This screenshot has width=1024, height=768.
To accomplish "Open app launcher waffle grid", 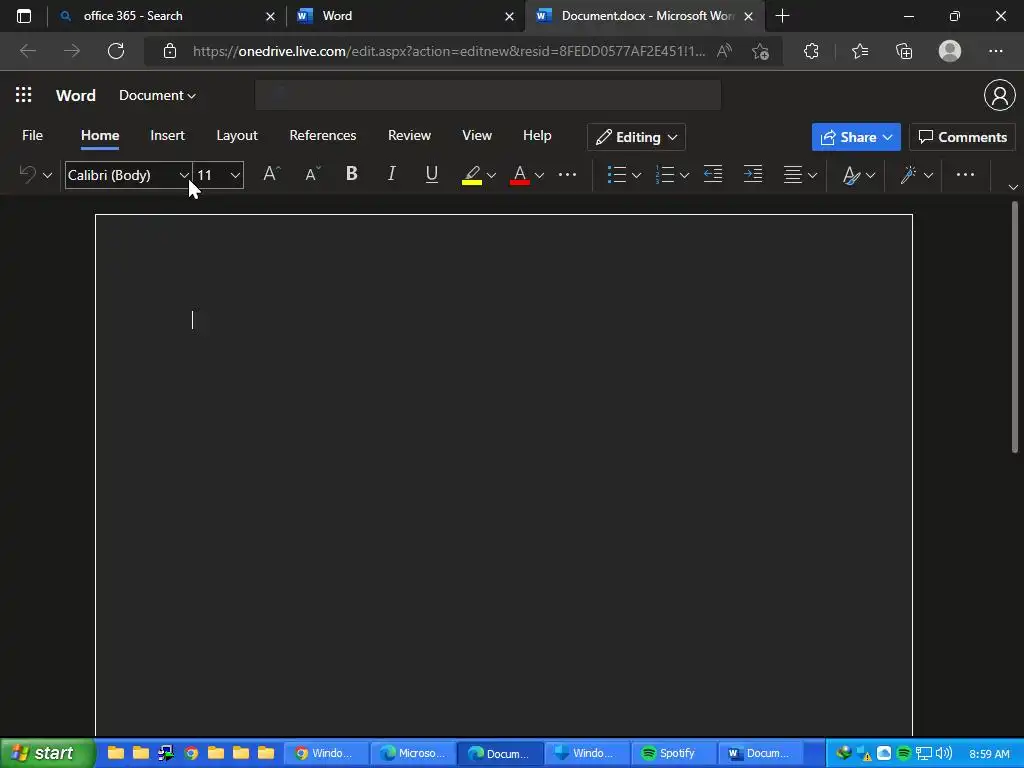I will click(24, 95).
